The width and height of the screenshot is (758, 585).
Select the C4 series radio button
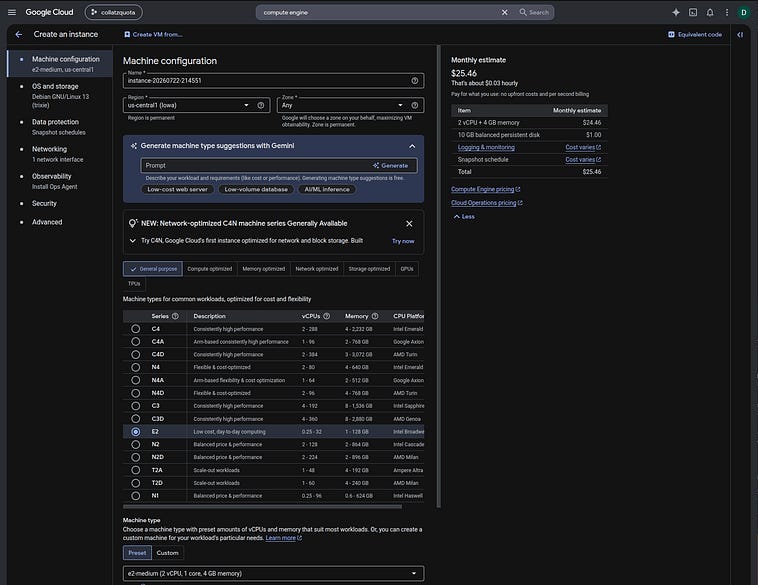coord(135,329)
